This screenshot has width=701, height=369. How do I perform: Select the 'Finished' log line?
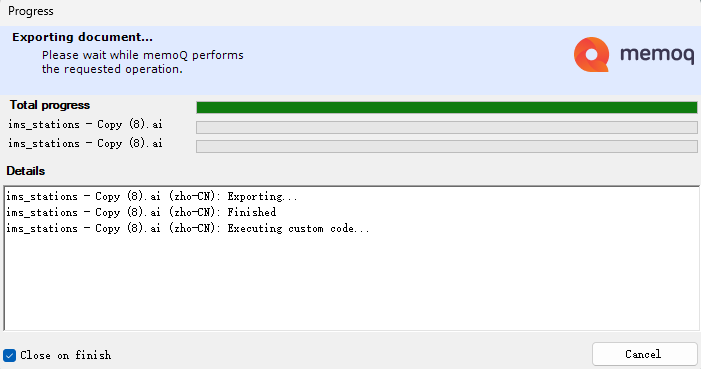(141, 212)
